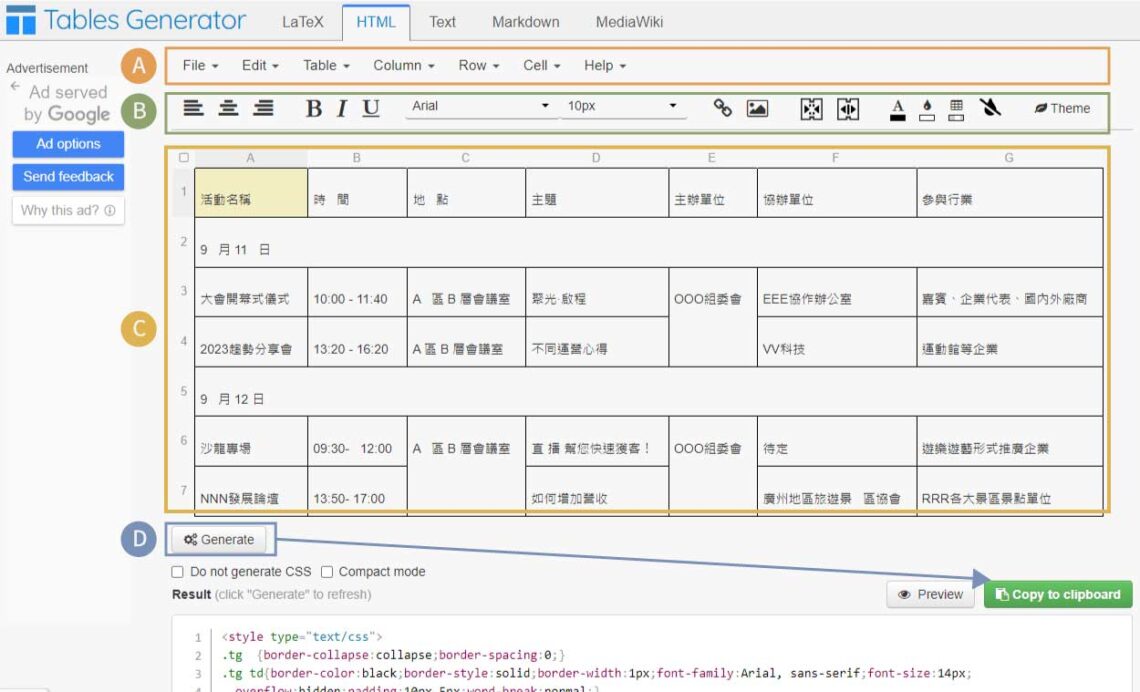This screenshot has width=1140, height=692.
Task: Click the align left icon
Action: point(193,108)
